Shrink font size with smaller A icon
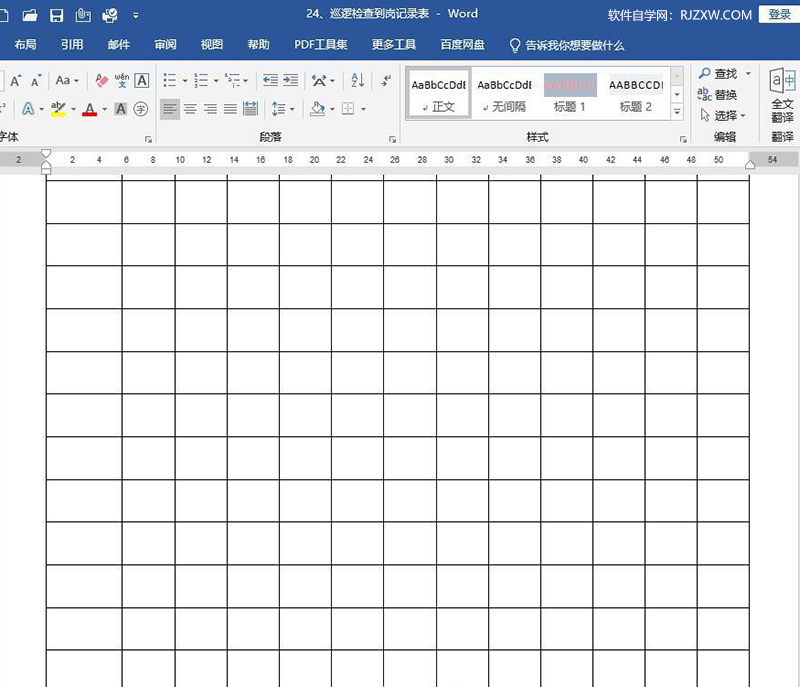Screen dimensions: 800x687 (36, 81)
